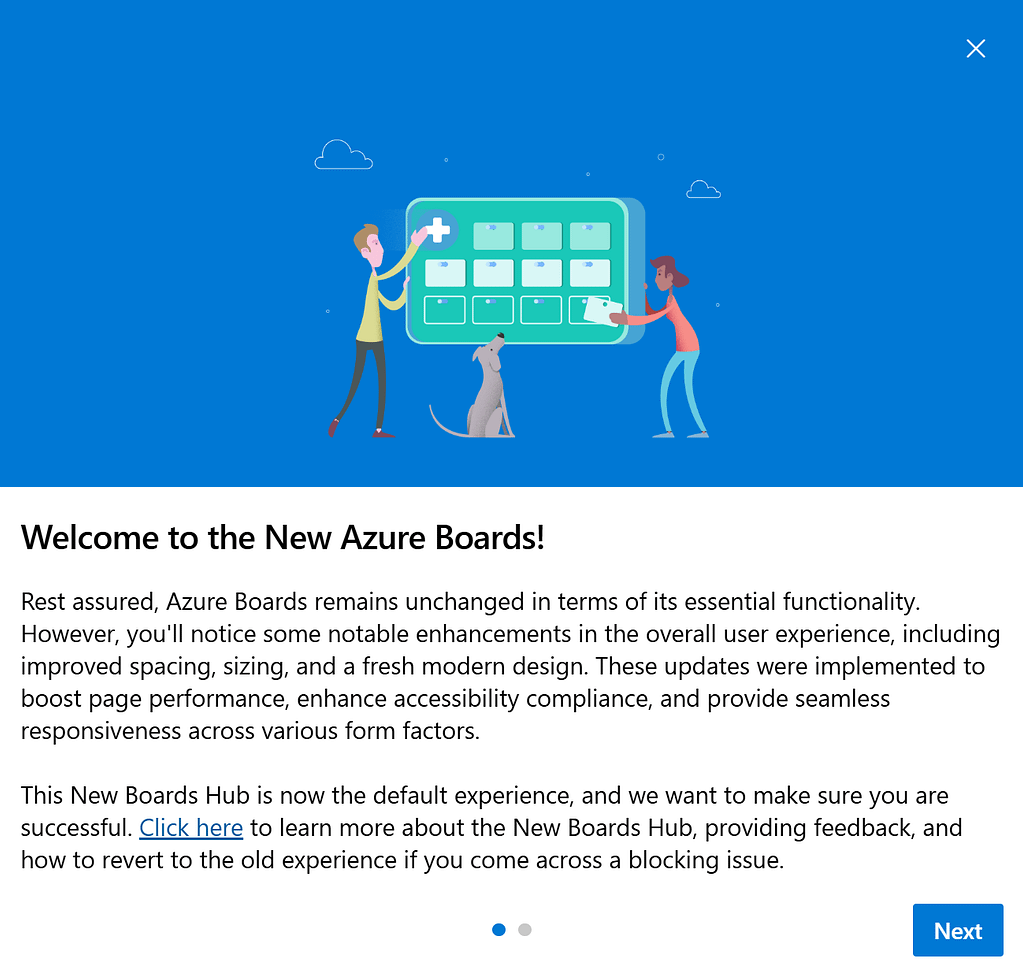The height and width of the screenshot is (977, 1023).
Task: Select the first blue page indicator dot
Action: coord(499,929)
